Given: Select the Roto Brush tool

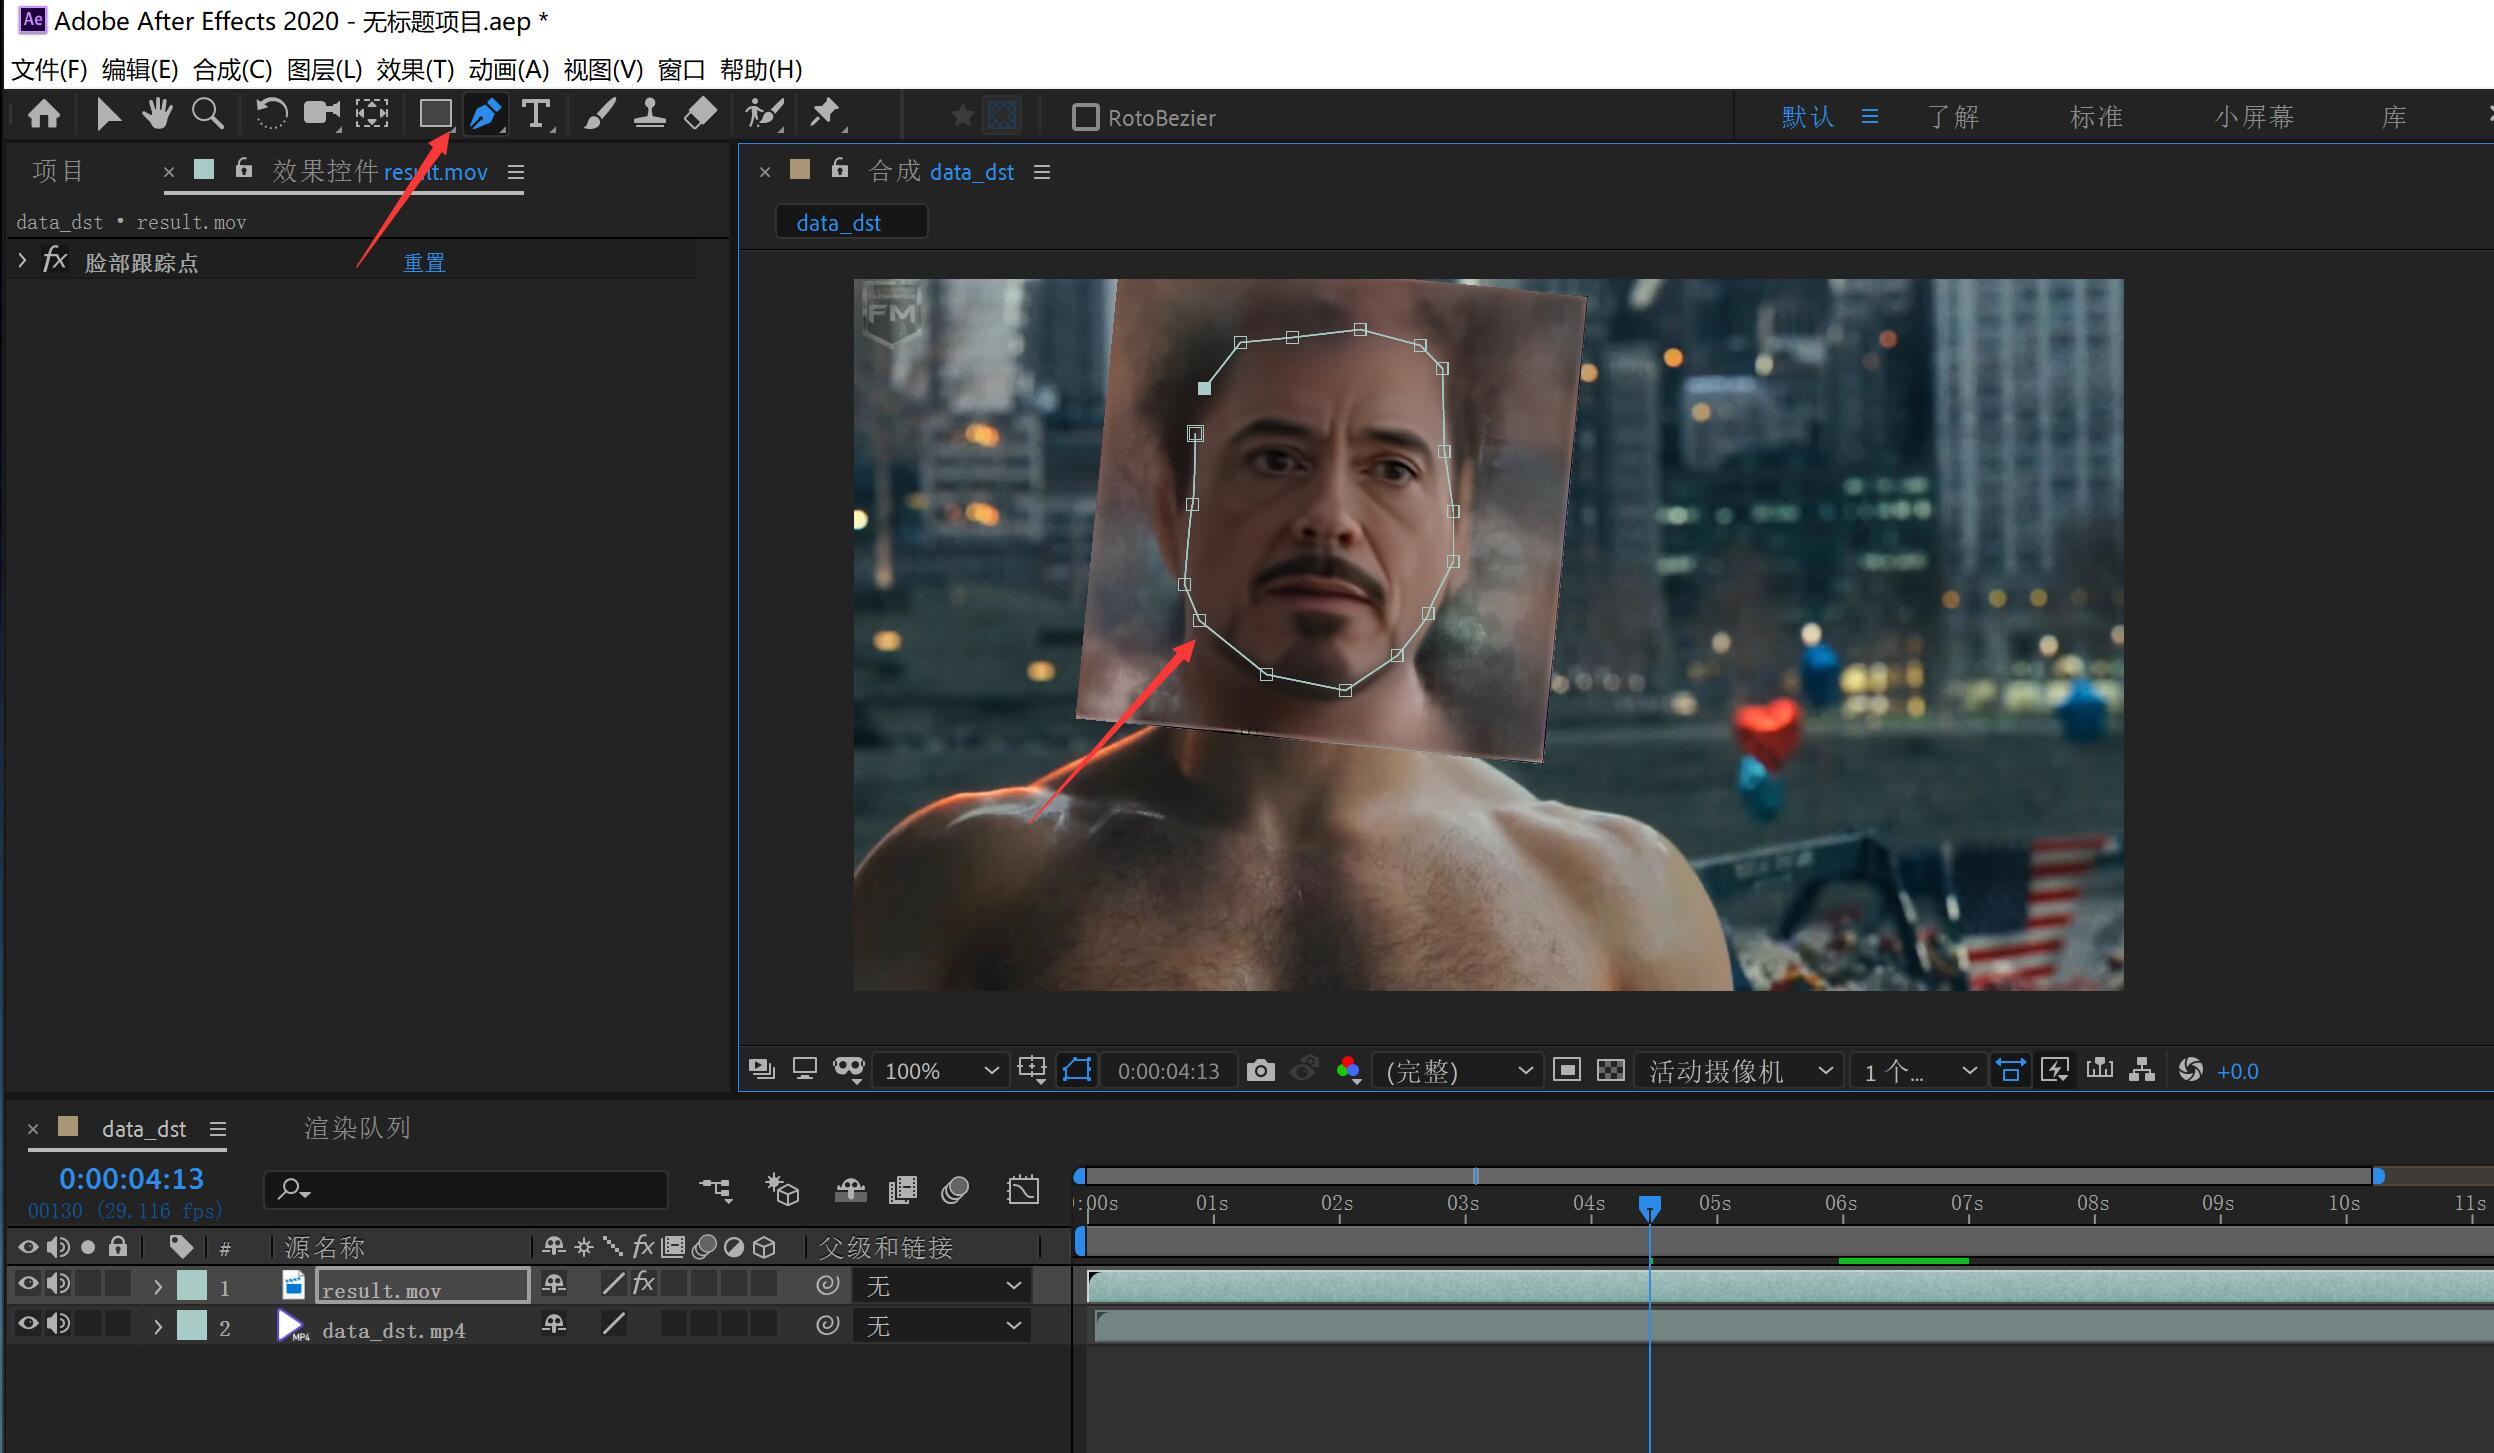Looking at the screenshot, I should (765, 115).
